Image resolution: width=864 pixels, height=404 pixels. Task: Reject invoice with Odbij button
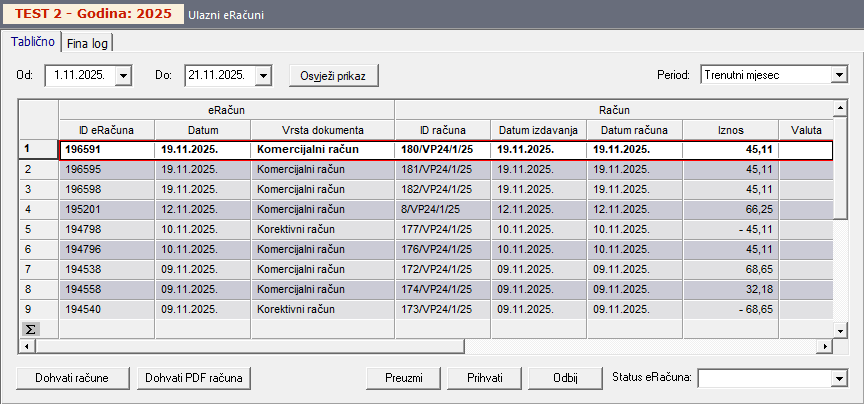coord(566,378)
